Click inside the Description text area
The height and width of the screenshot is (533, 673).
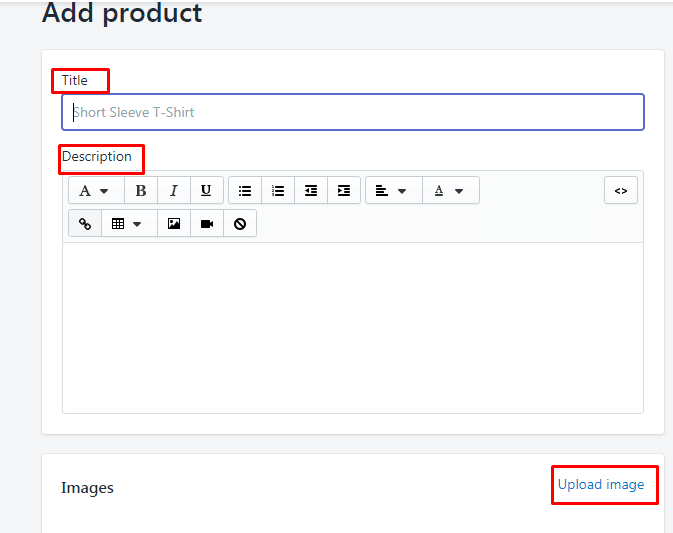pos(353,328)
